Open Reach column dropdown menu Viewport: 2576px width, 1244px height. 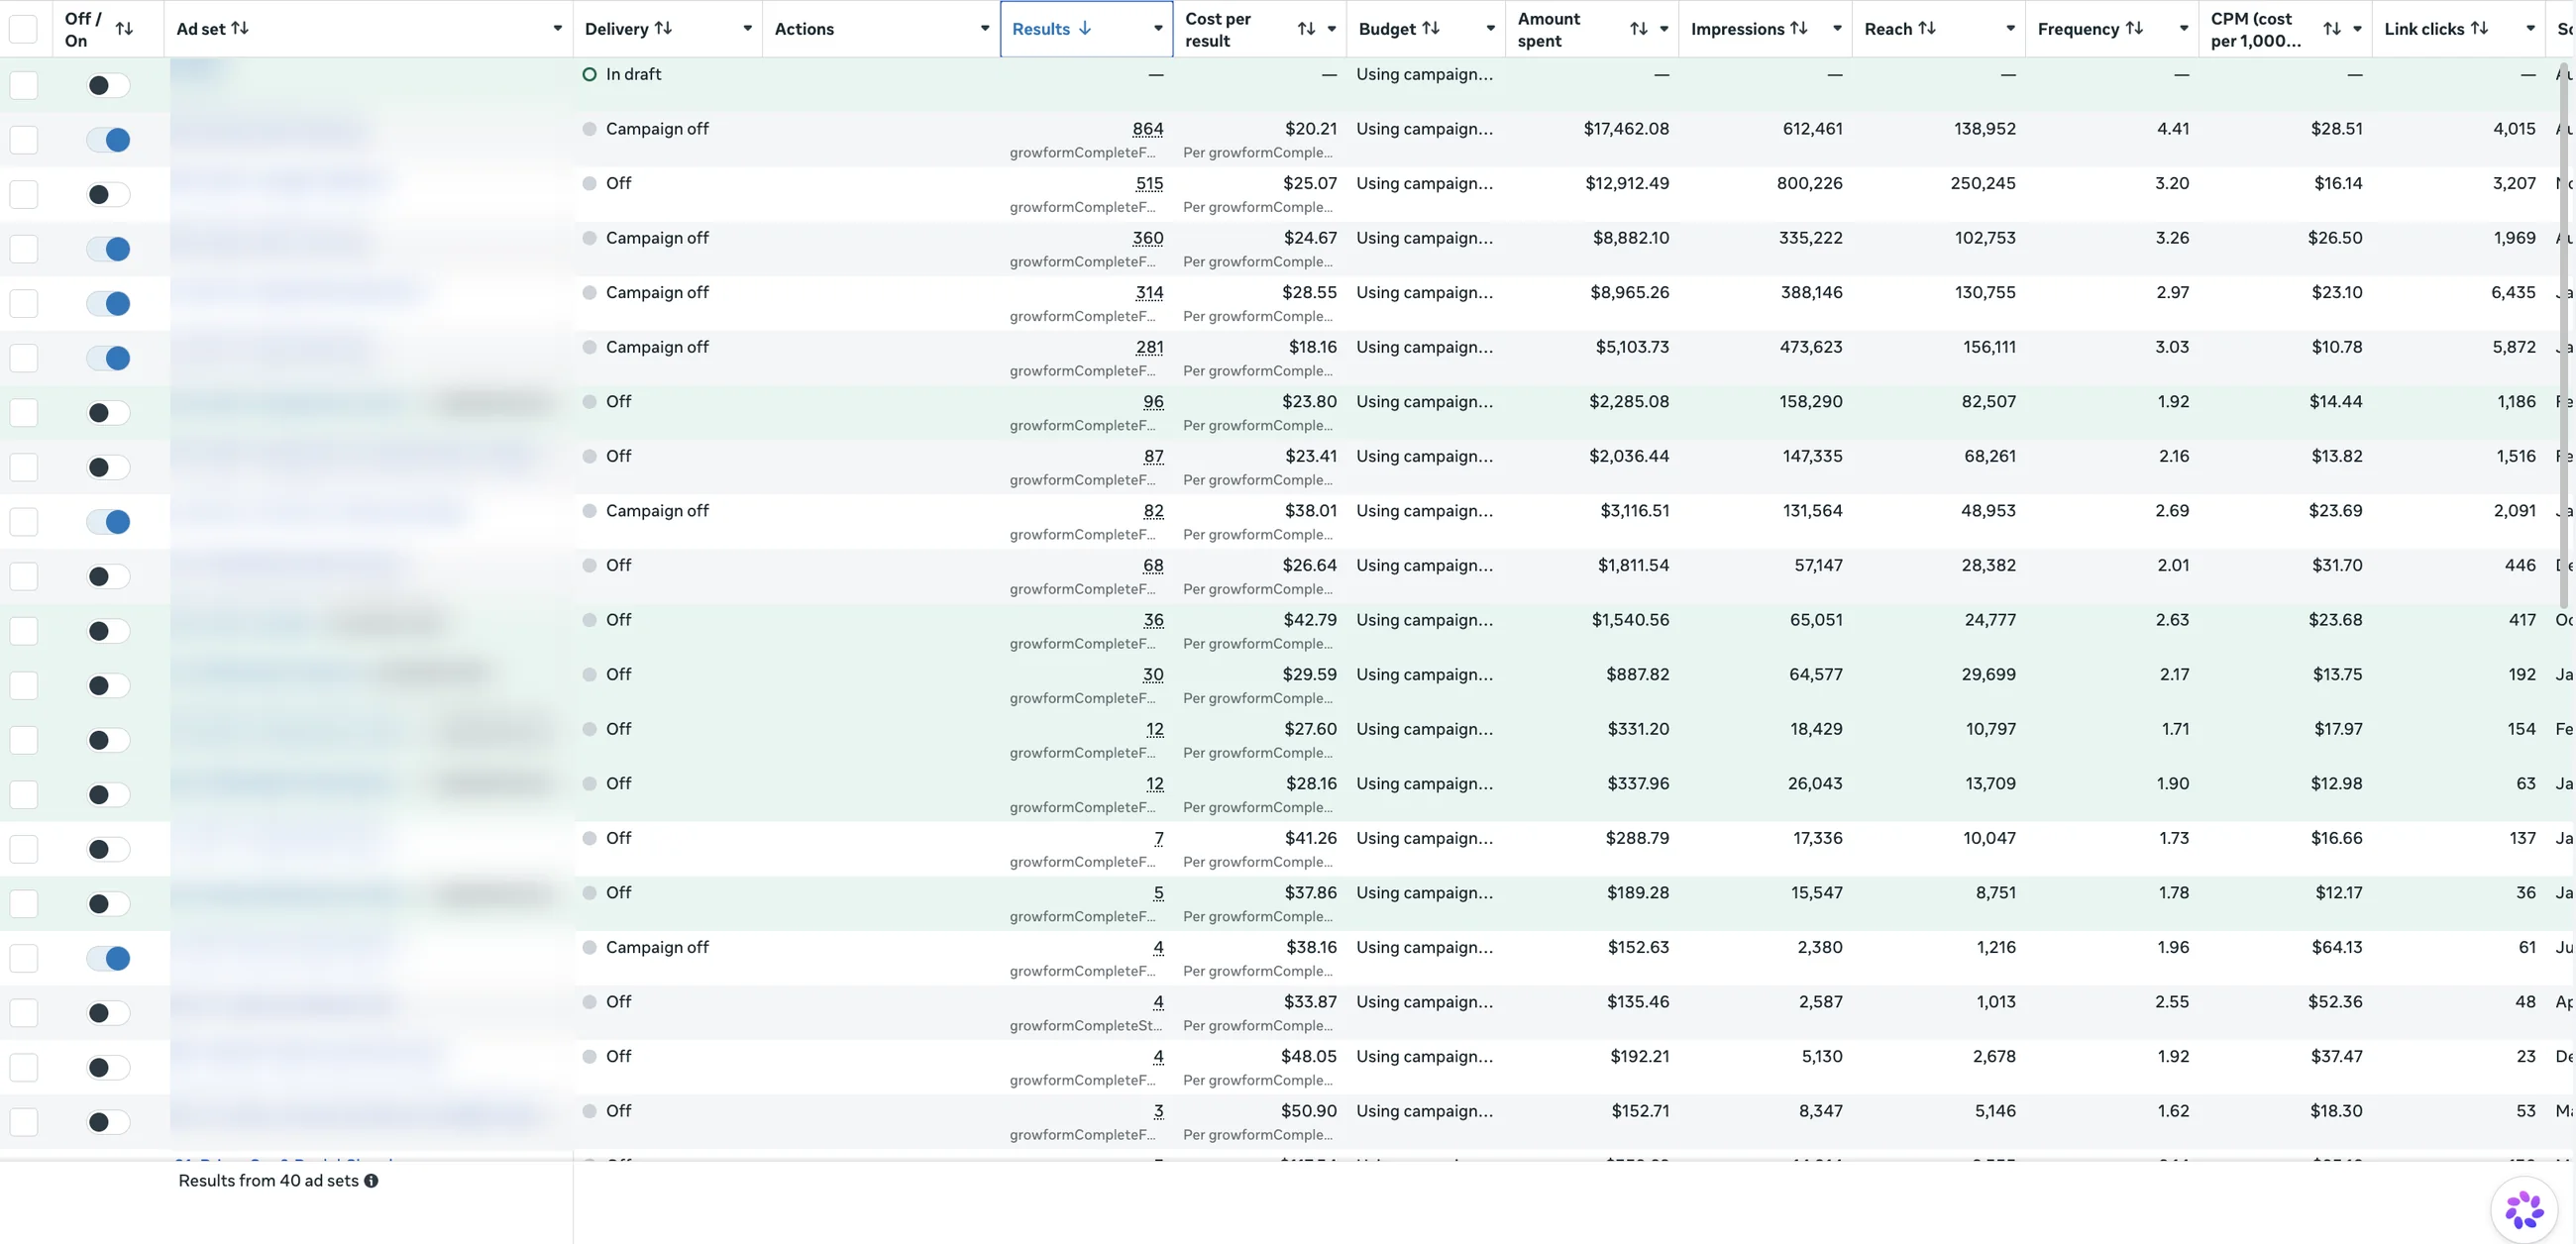click(2011, 29)
